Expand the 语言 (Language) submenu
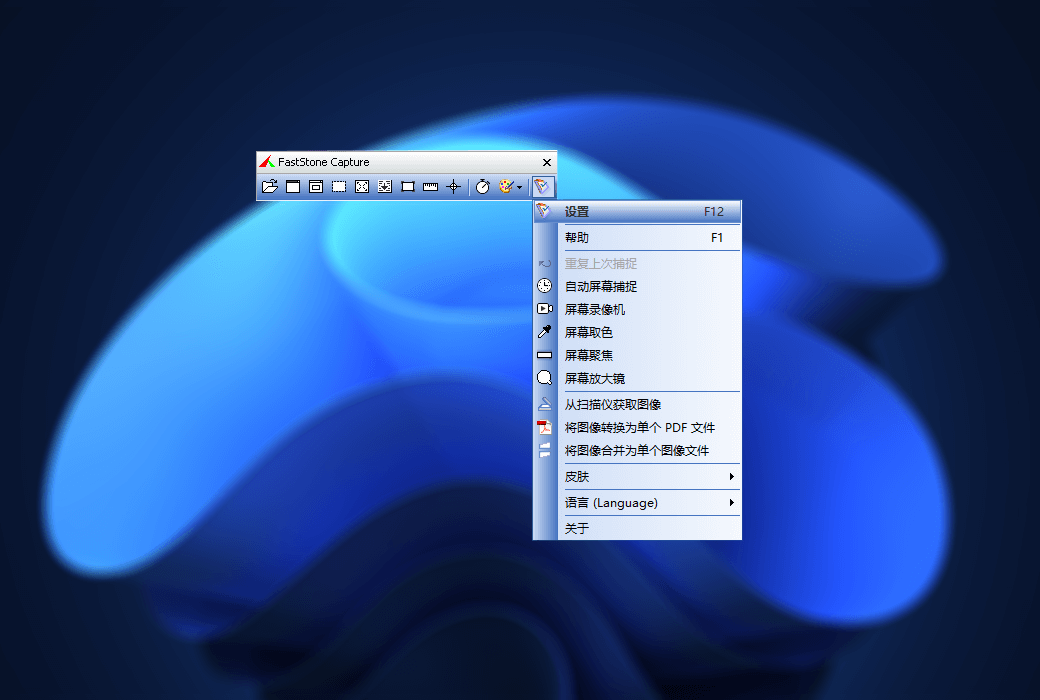Screen dimensions: 1040x700 click(637, 502)
